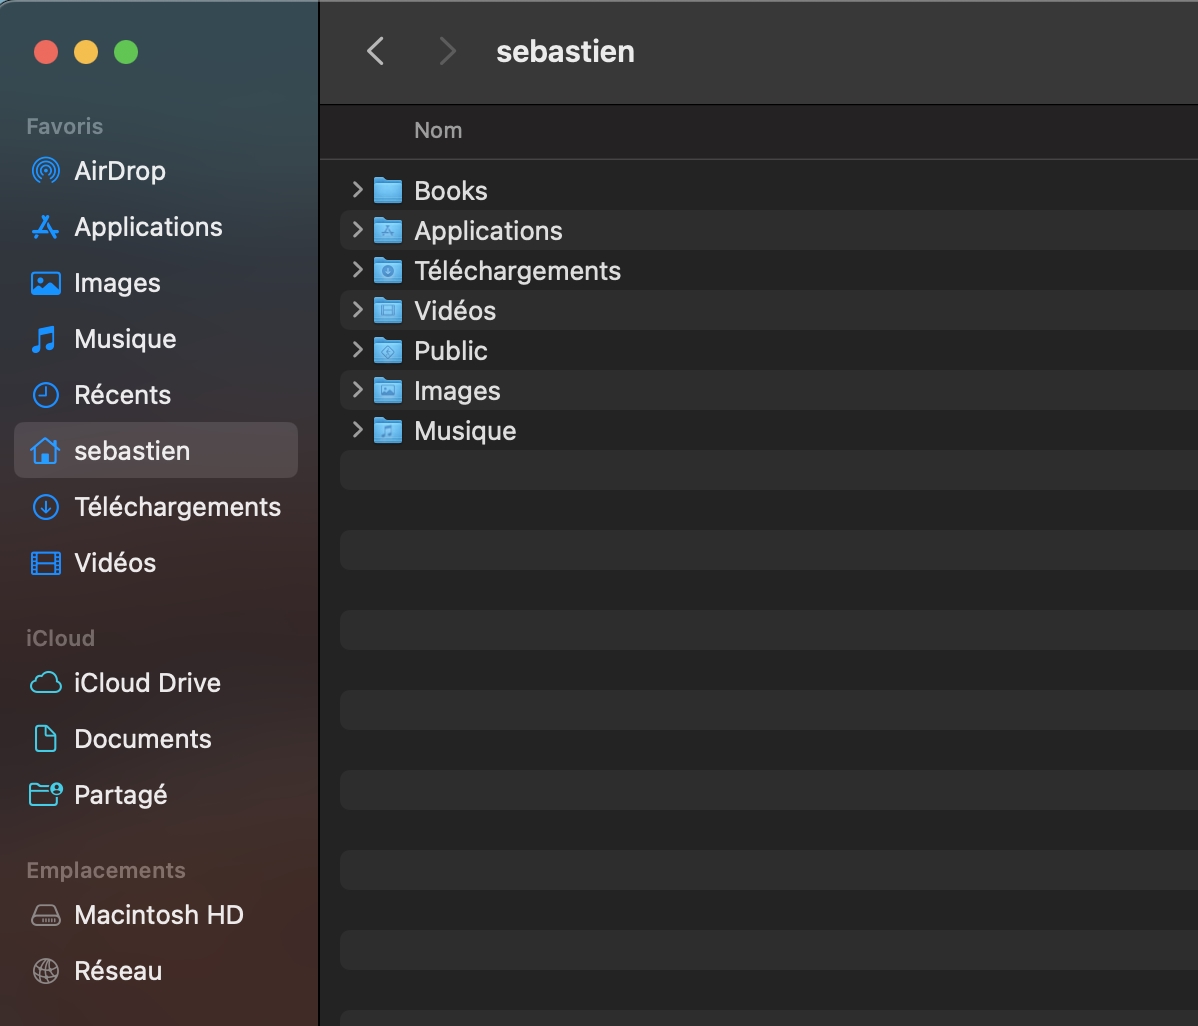Expand the Musique folder chevron in list

357,430
